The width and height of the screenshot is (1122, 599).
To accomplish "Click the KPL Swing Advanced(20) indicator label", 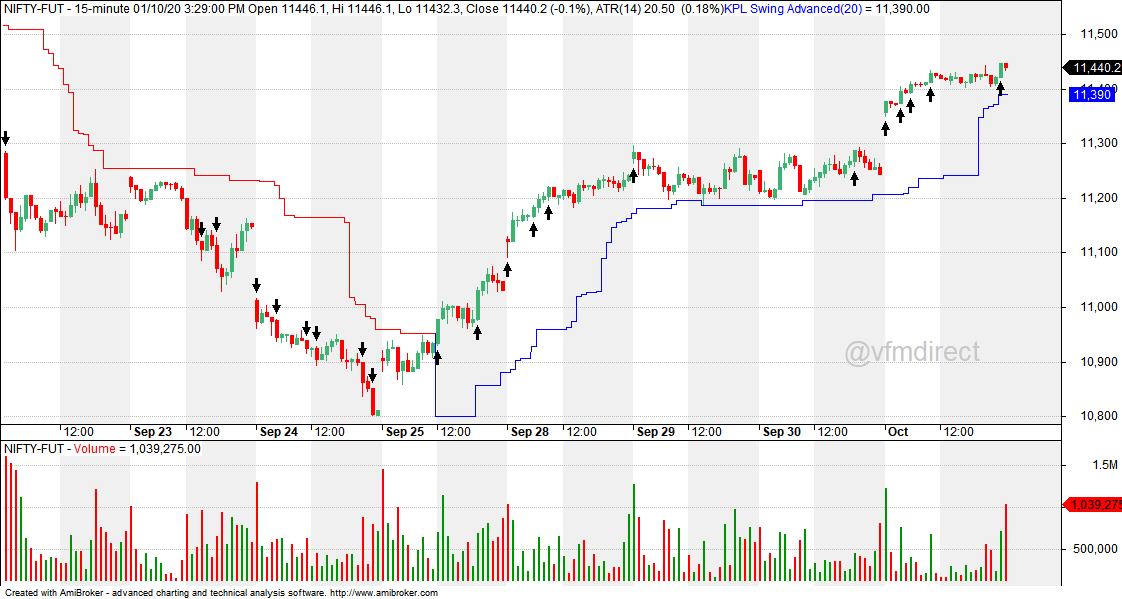I will tap(794, 9).
